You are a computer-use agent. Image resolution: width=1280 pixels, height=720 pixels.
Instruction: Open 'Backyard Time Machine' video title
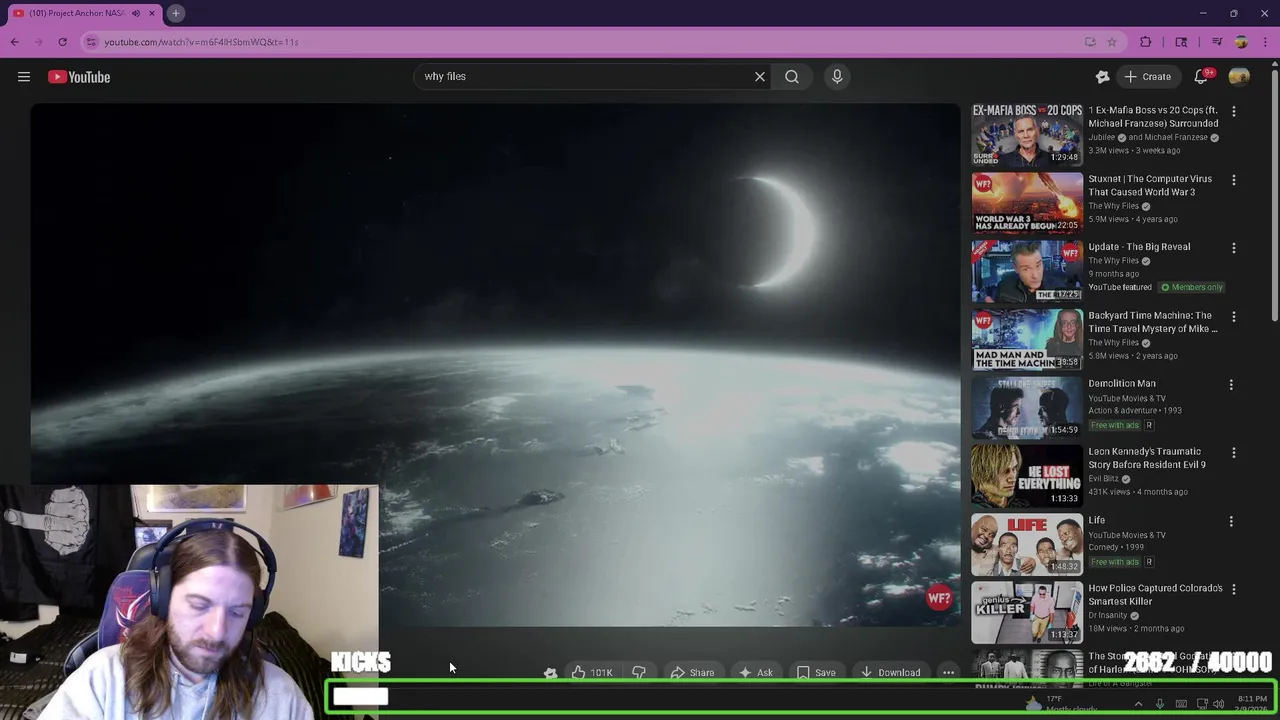(x=1153, y=322)
